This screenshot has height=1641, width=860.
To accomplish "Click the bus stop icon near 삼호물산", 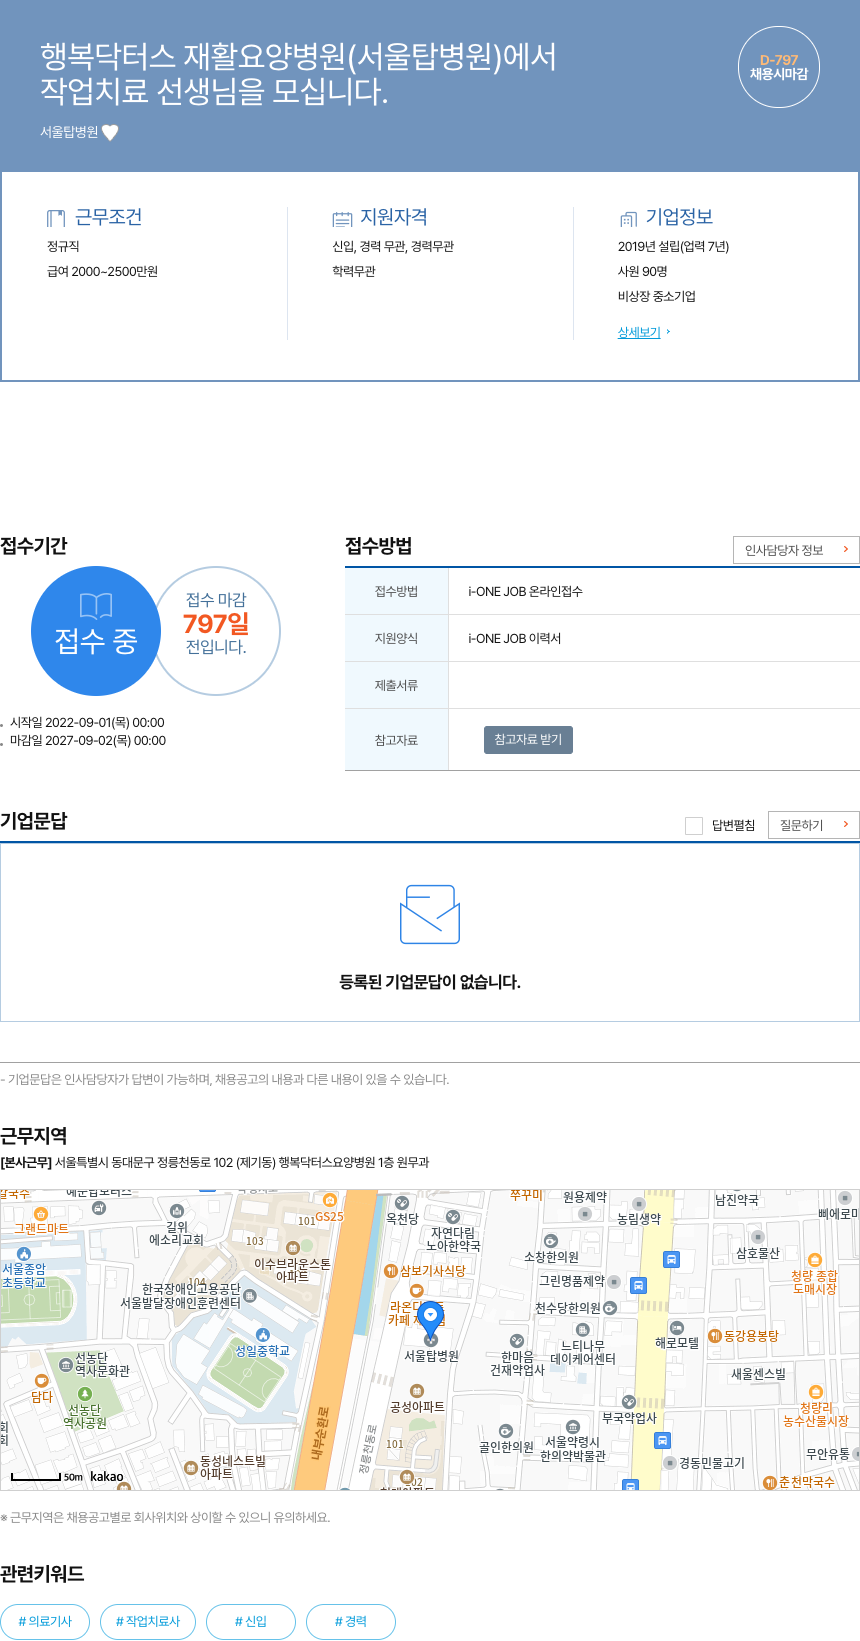I will click(x=672, y=1259).
